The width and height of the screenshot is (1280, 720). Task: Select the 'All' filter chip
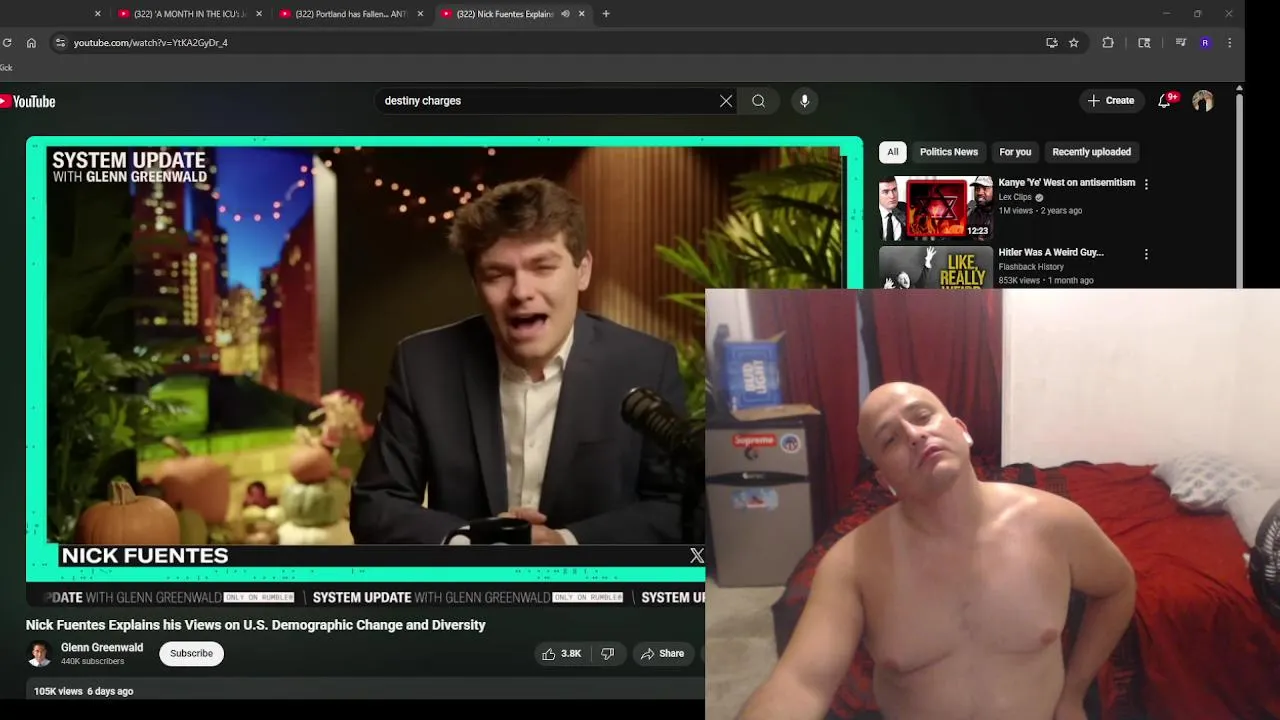pyautogui.click(x=893, y=152)
